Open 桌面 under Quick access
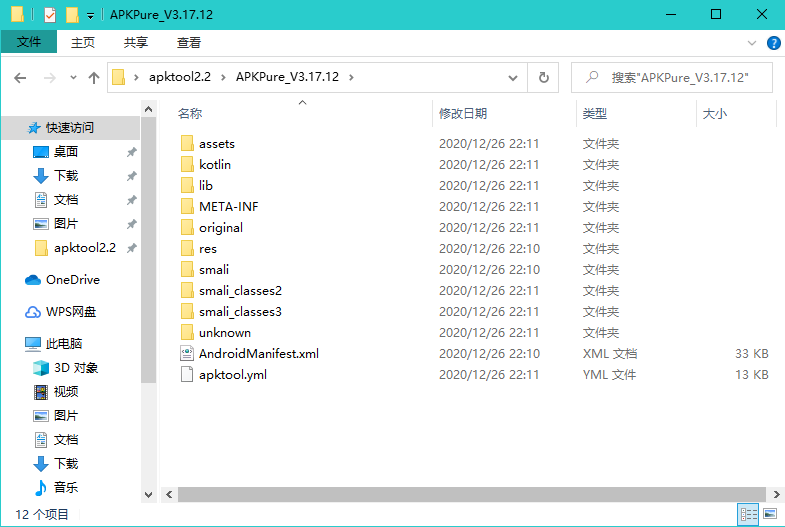785x527 pixels. click(66, 152)
